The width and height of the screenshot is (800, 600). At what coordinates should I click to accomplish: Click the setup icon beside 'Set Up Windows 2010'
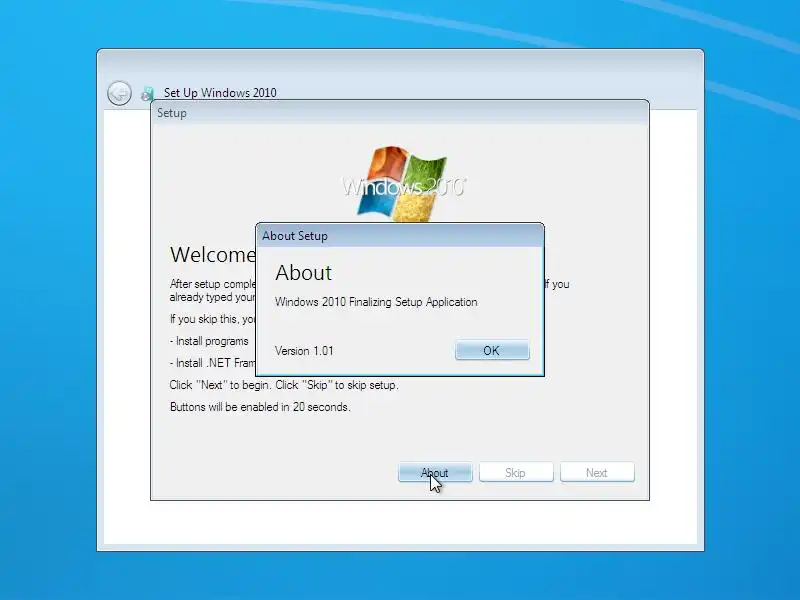(147, 93)
